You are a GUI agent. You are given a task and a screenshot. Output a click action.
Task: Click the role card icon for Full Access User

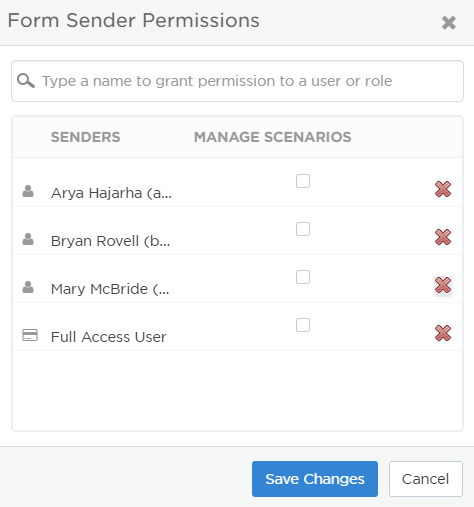tap(30, 335)
